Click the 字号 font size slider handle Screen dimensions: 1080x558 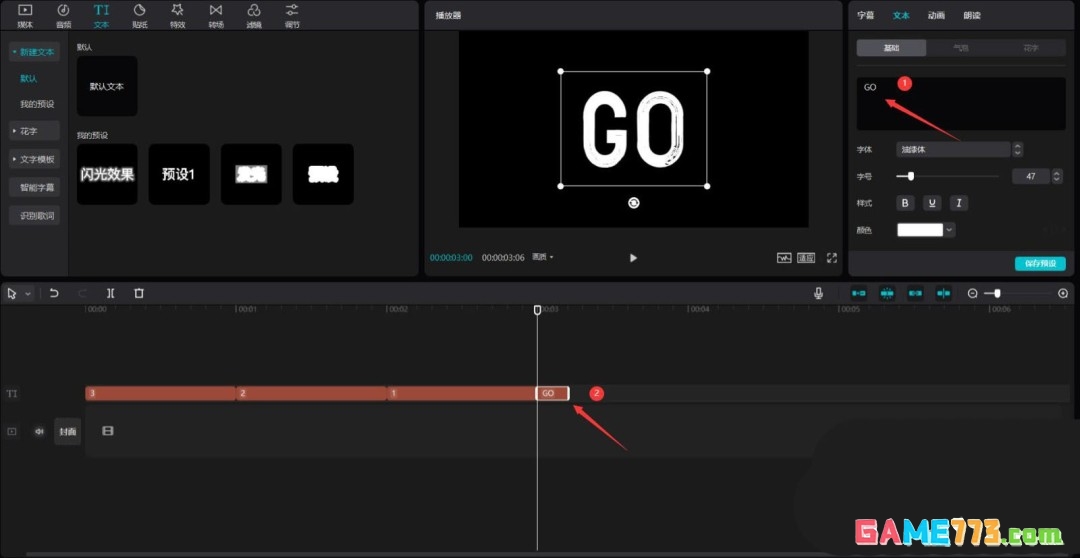pyautogui.click(x=910, y=176)
